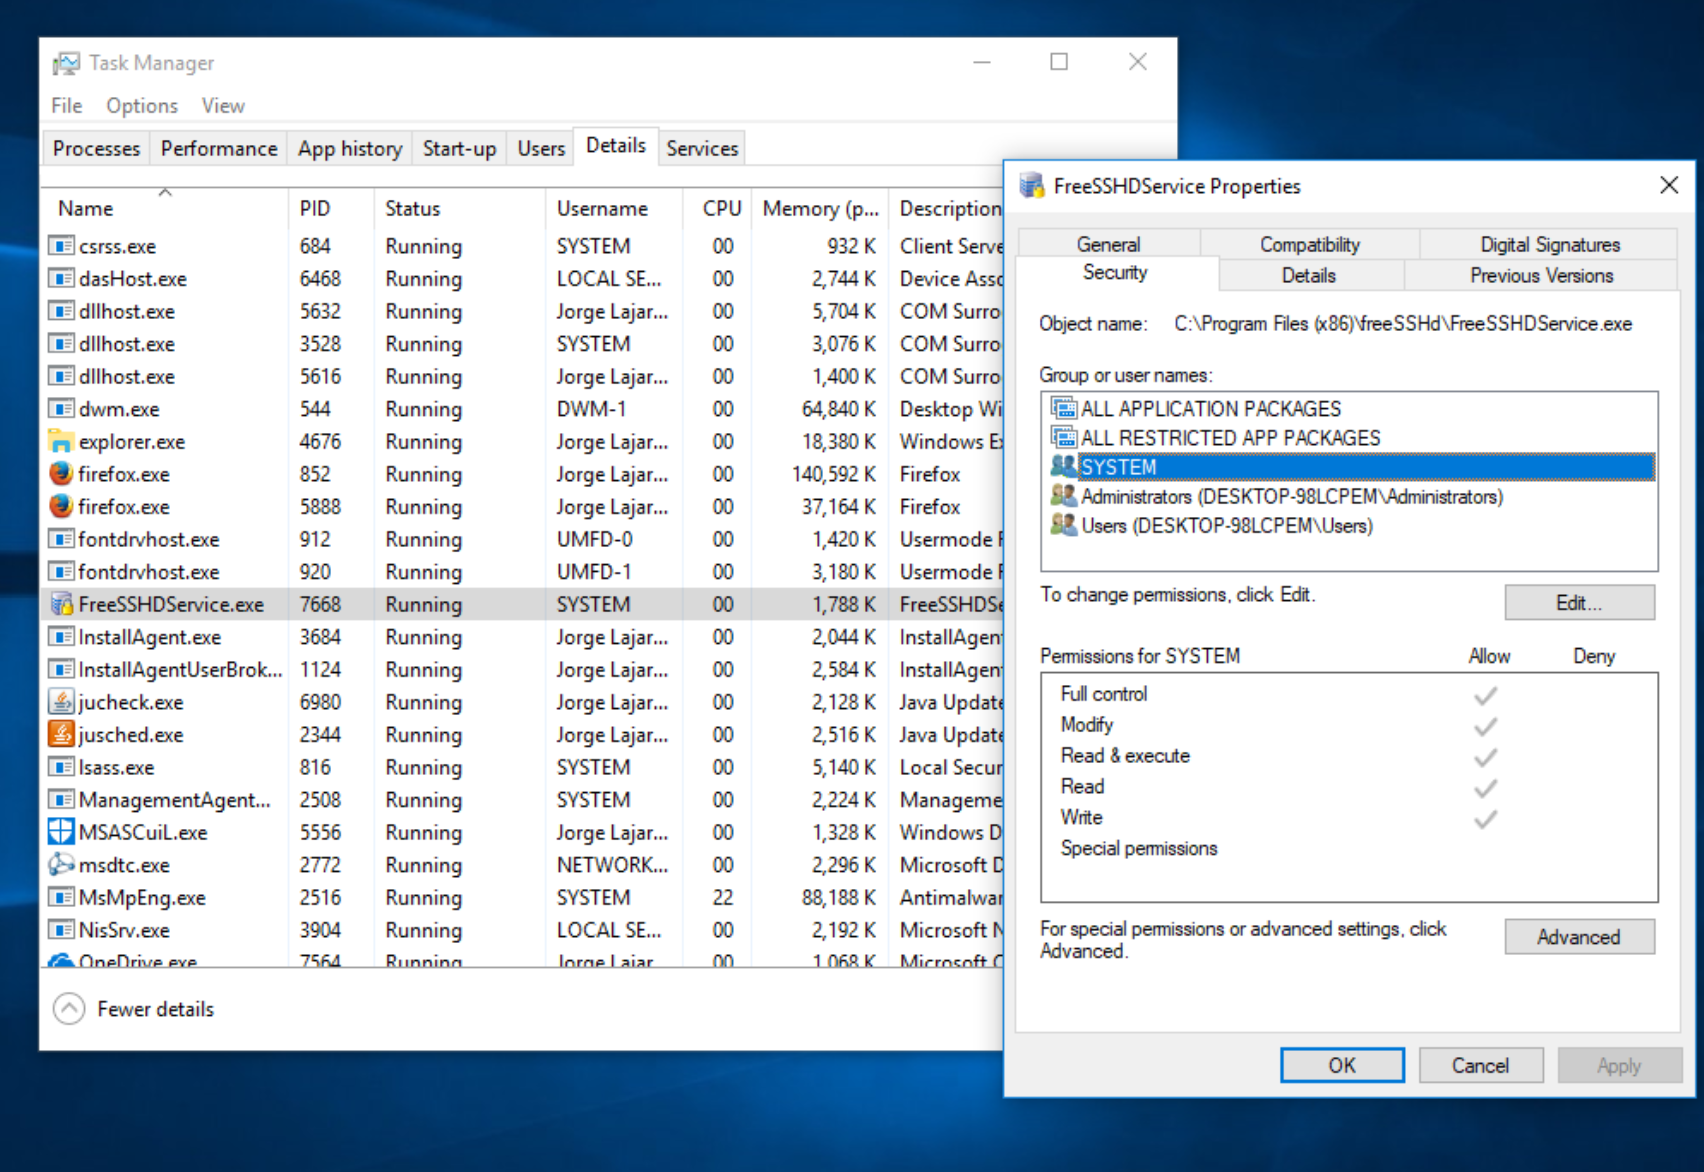Select the Details tab in the Properties dialog
The height and width of the screenshot is (1172, 1704).
(x=1309, y=275)
